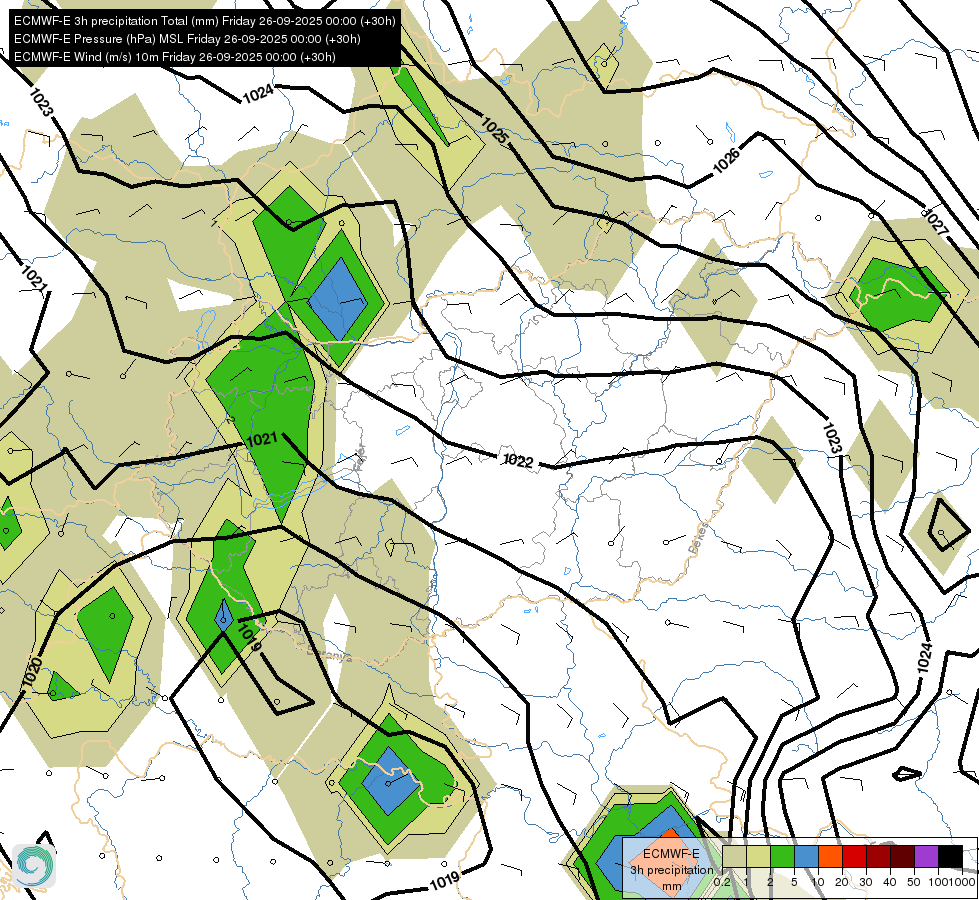Click the swirl weather logo icon
The height and width of the screenshot is (900, 979).
[34, 866]
